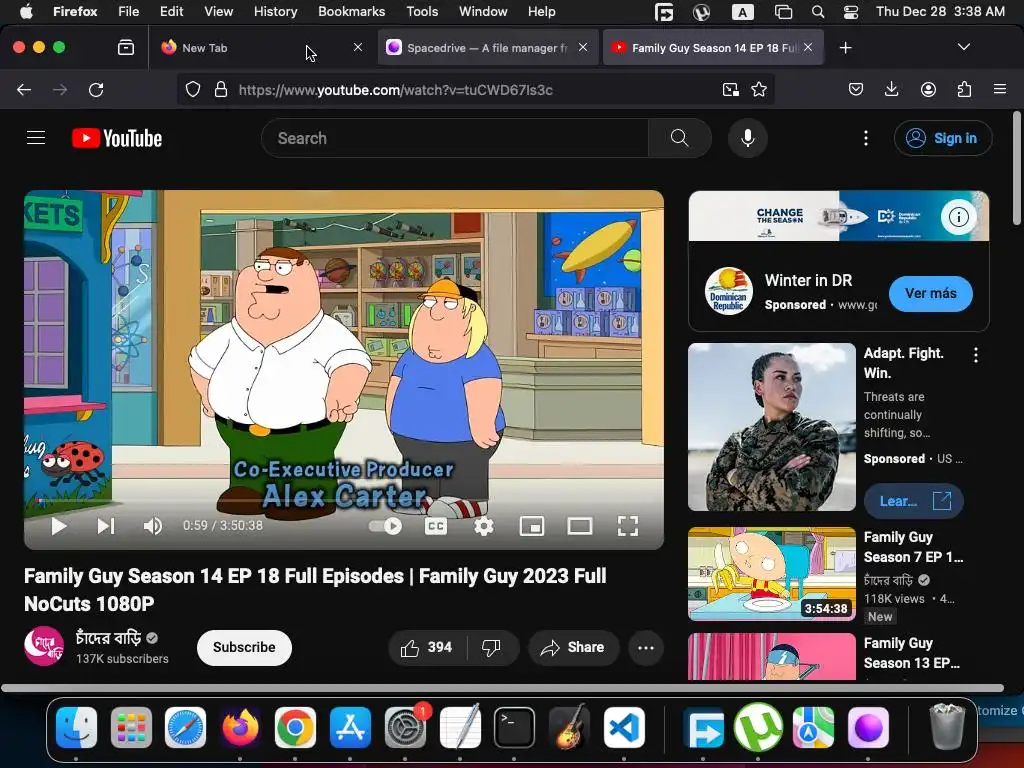Open more actions ellipsis below video
Image resolution: width=1024 pixels, height=768 pixels.
pyautogui.click(x=646, y=647)
